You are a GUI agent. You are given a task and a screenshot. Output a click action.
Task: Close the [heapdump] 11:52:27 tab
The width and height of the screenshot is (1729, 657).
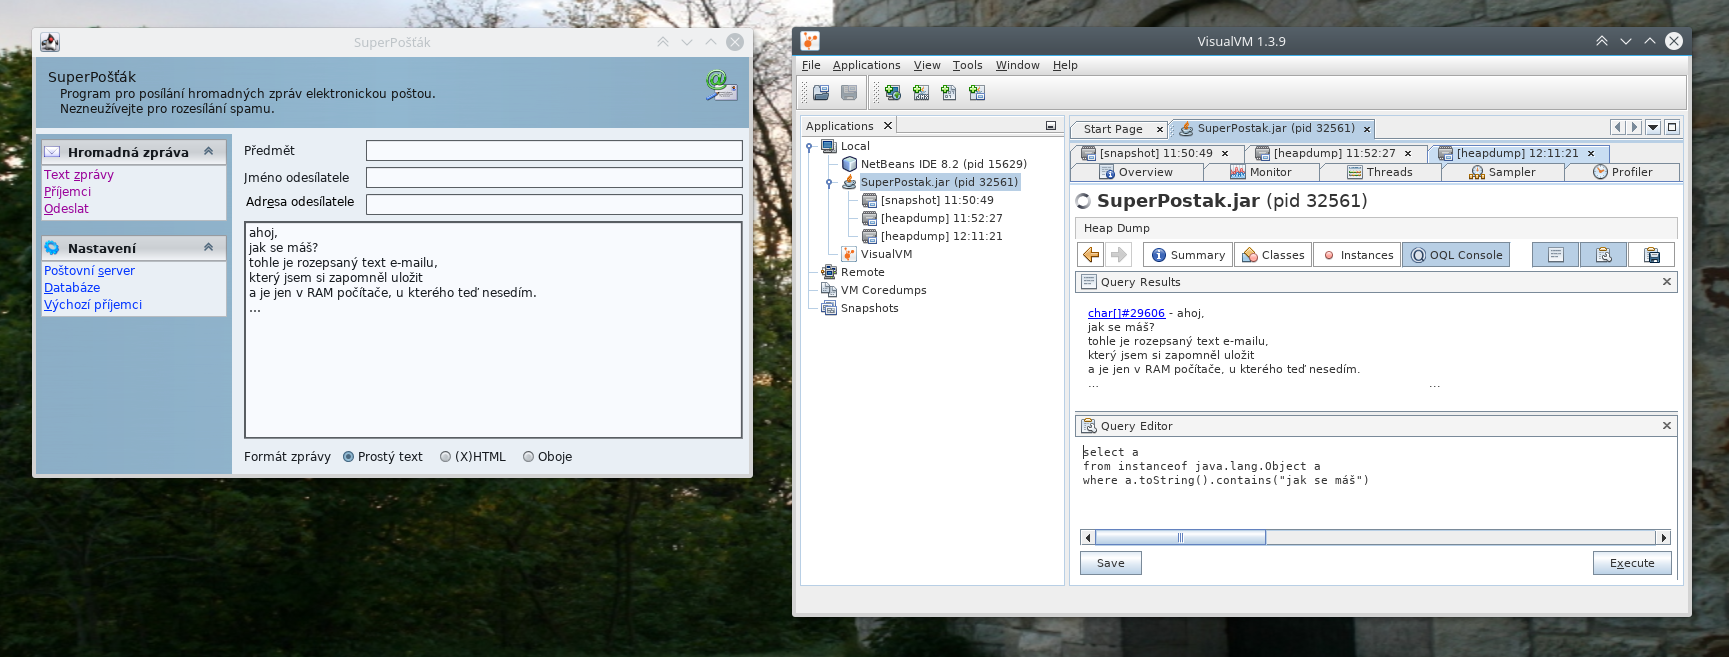pyautogui.click(x=1408, y=154)
